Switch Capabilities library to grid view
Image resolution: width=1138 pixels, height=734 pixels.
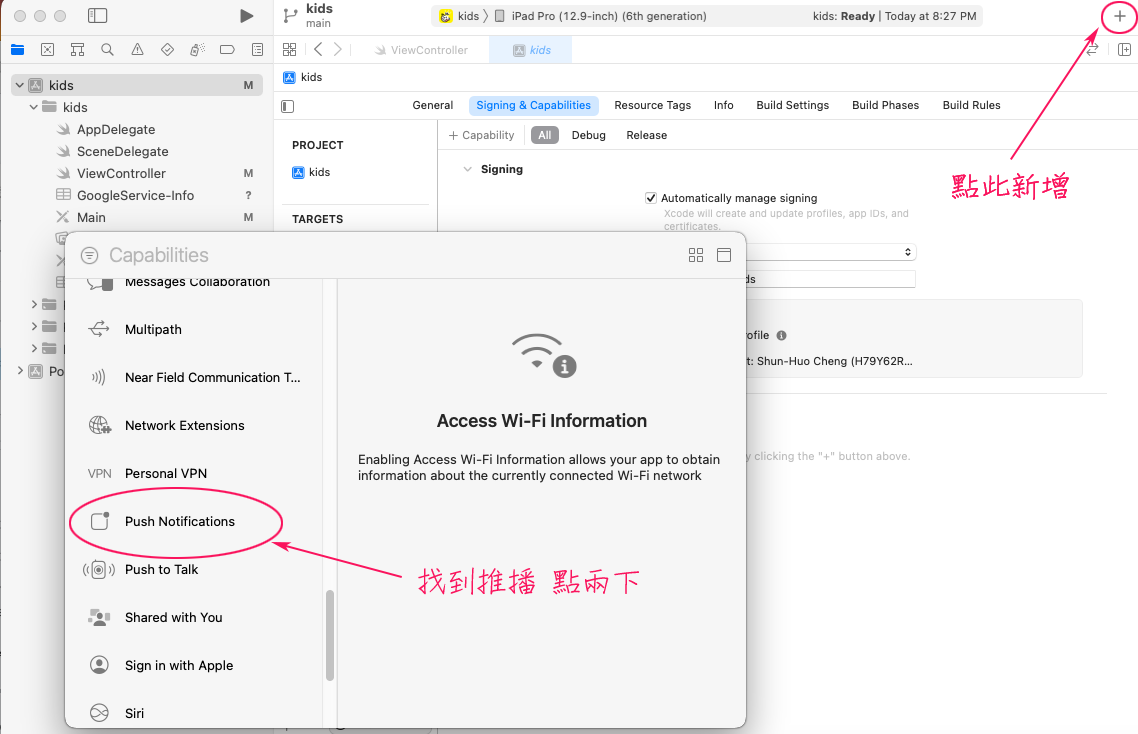click(696, 255)
